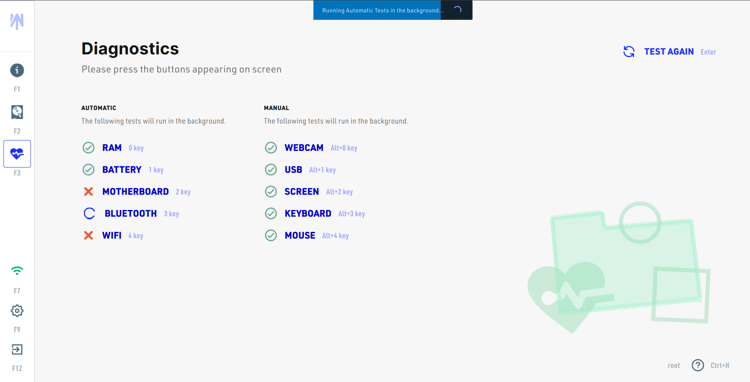The height and width of the screenshot is (382, 750).
Task: Start the USB manual test
Action: click(x=293, y=170)
